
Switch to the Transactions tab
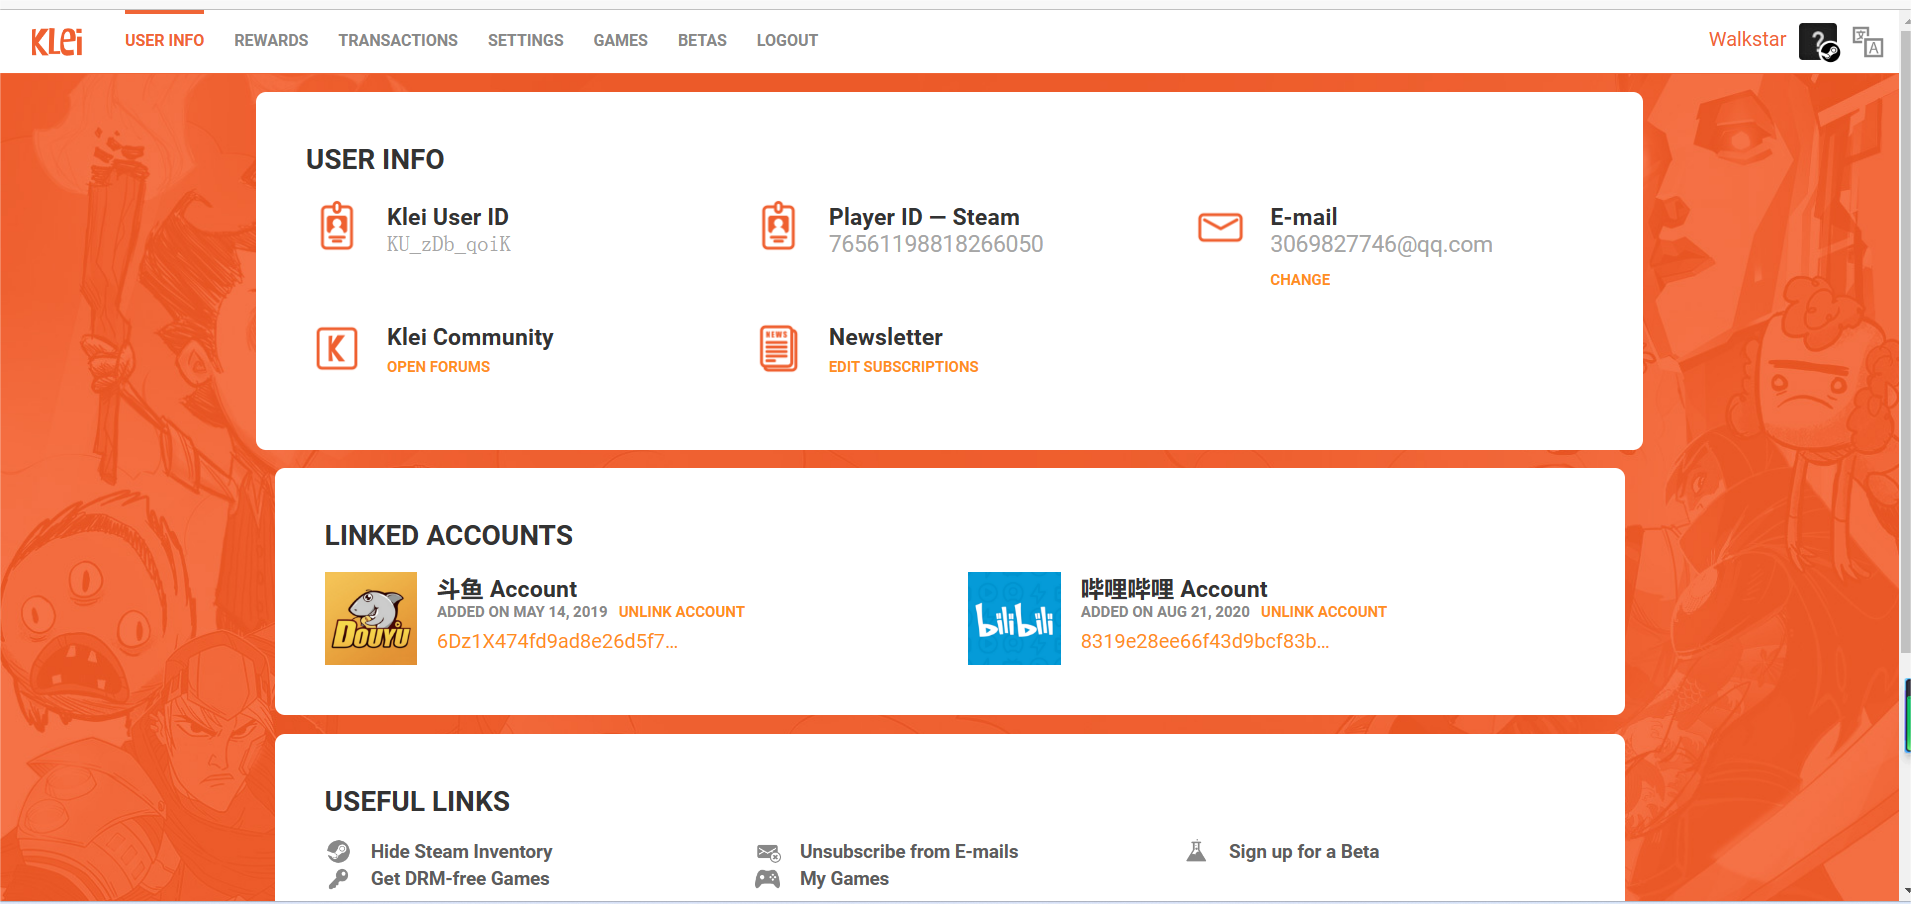(398, 41)
